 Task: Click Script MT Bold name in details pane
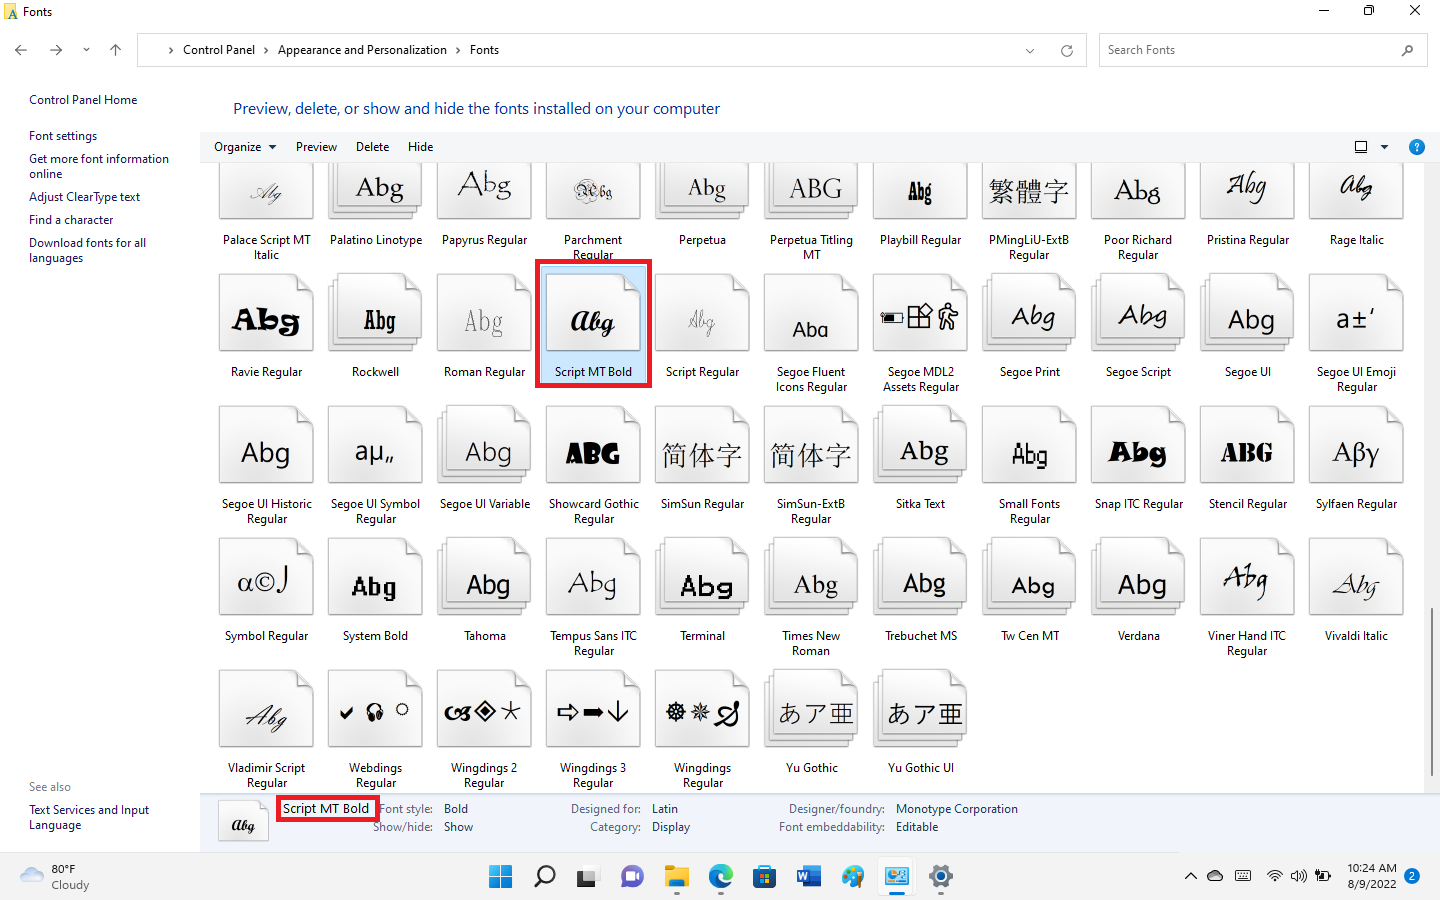pos(326,808)
